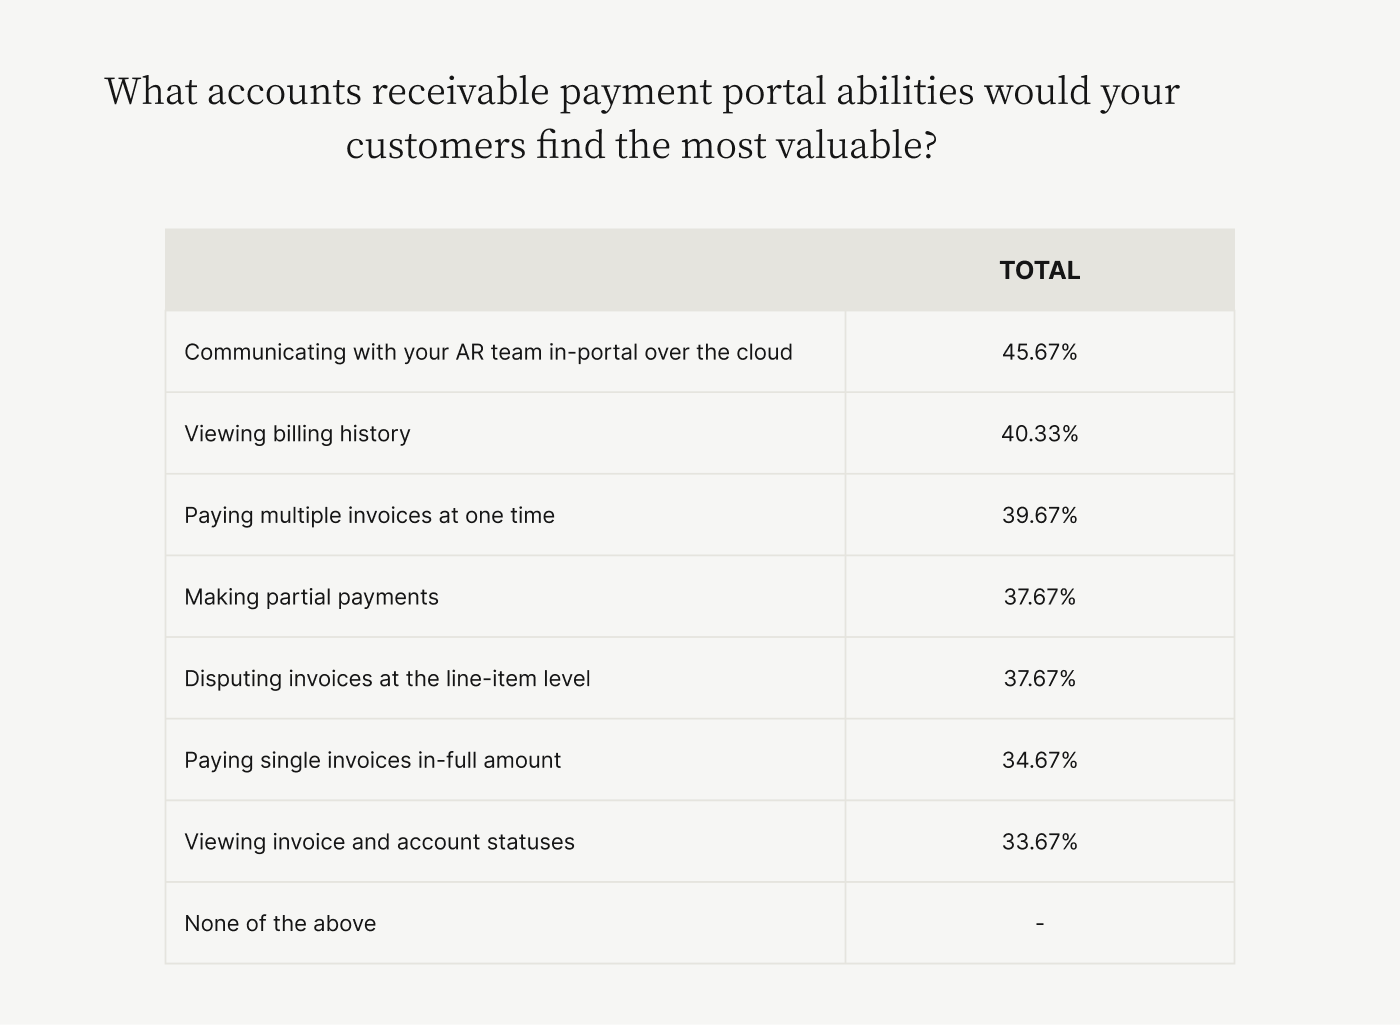Click the empty header cell left of TOTAL

[505, 270]
